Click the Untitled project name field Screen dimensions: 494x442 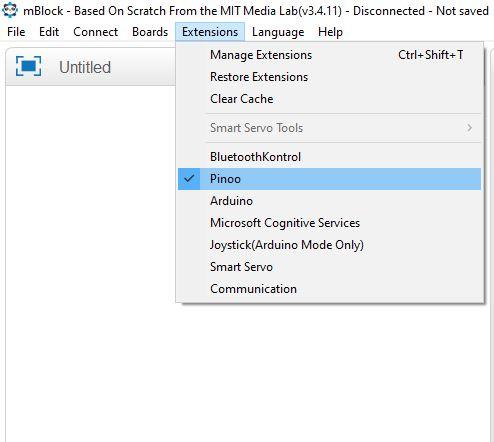click(85, 67)
